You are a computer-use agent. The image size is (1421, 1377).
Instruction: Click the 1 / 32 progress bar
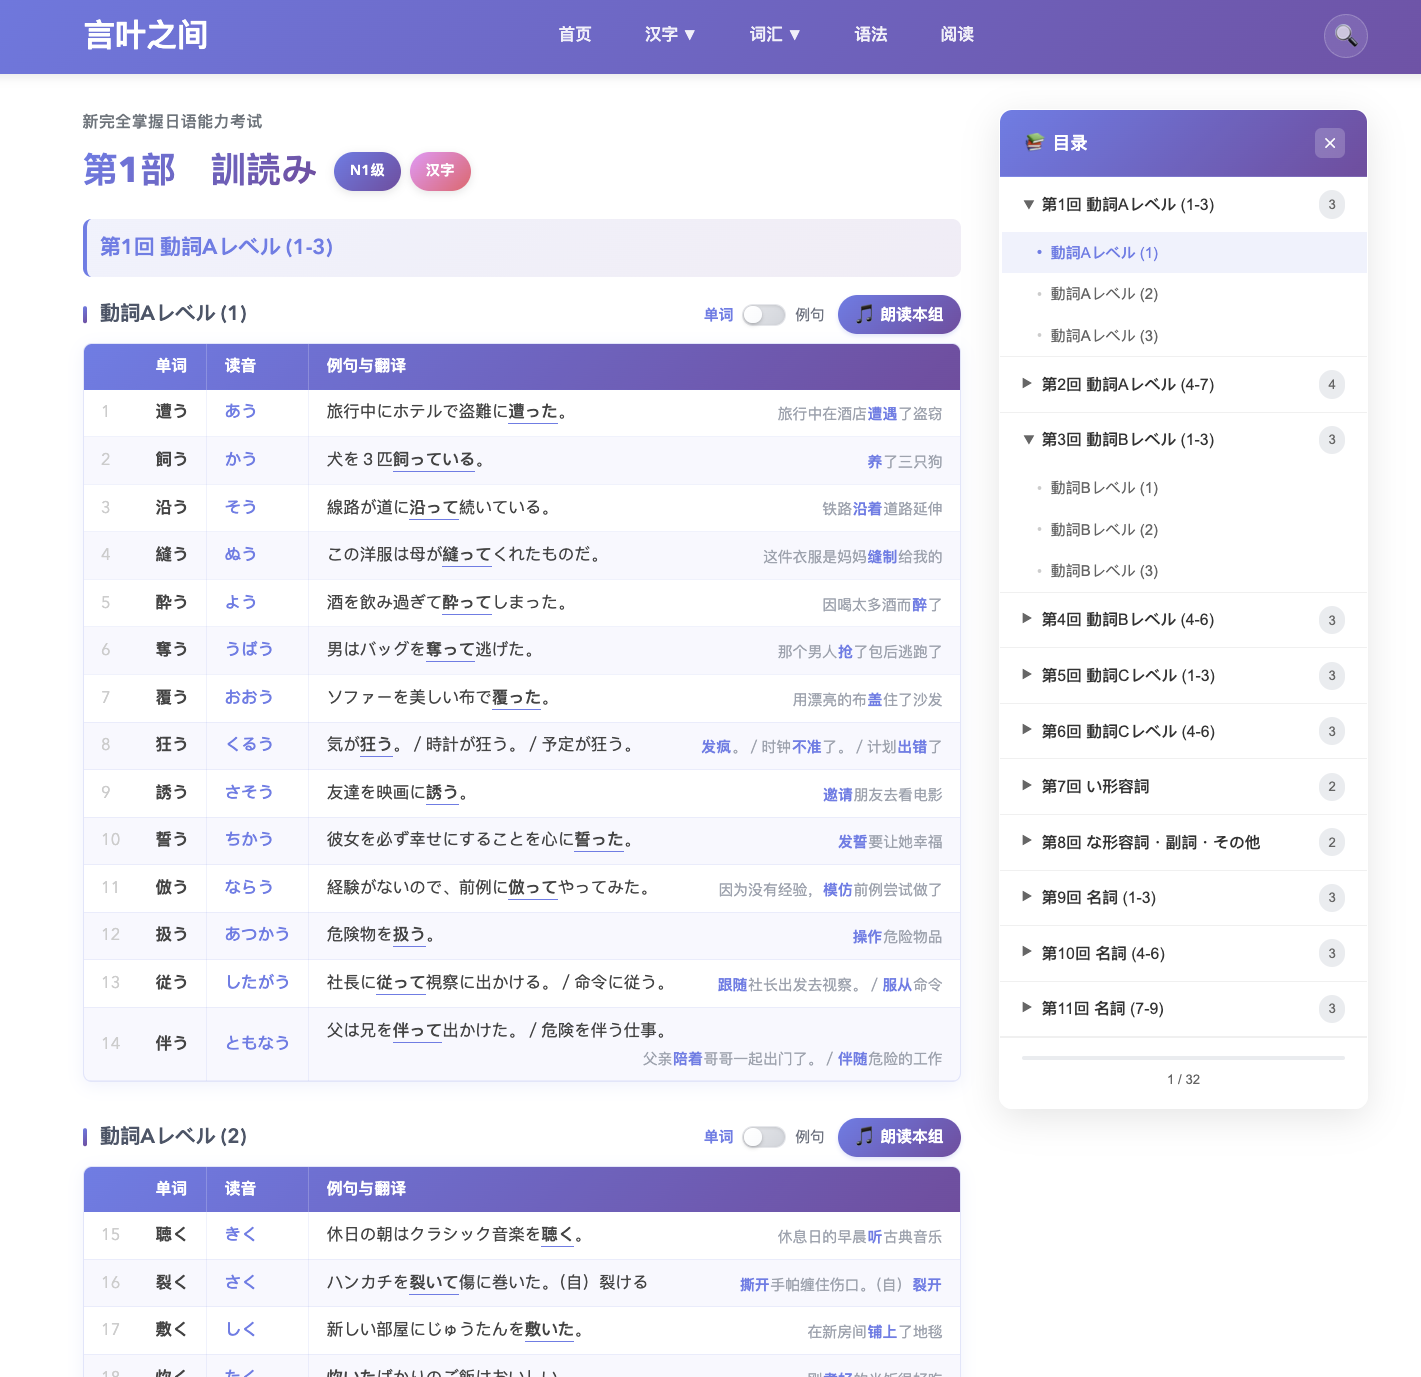click(1183, 1057)
